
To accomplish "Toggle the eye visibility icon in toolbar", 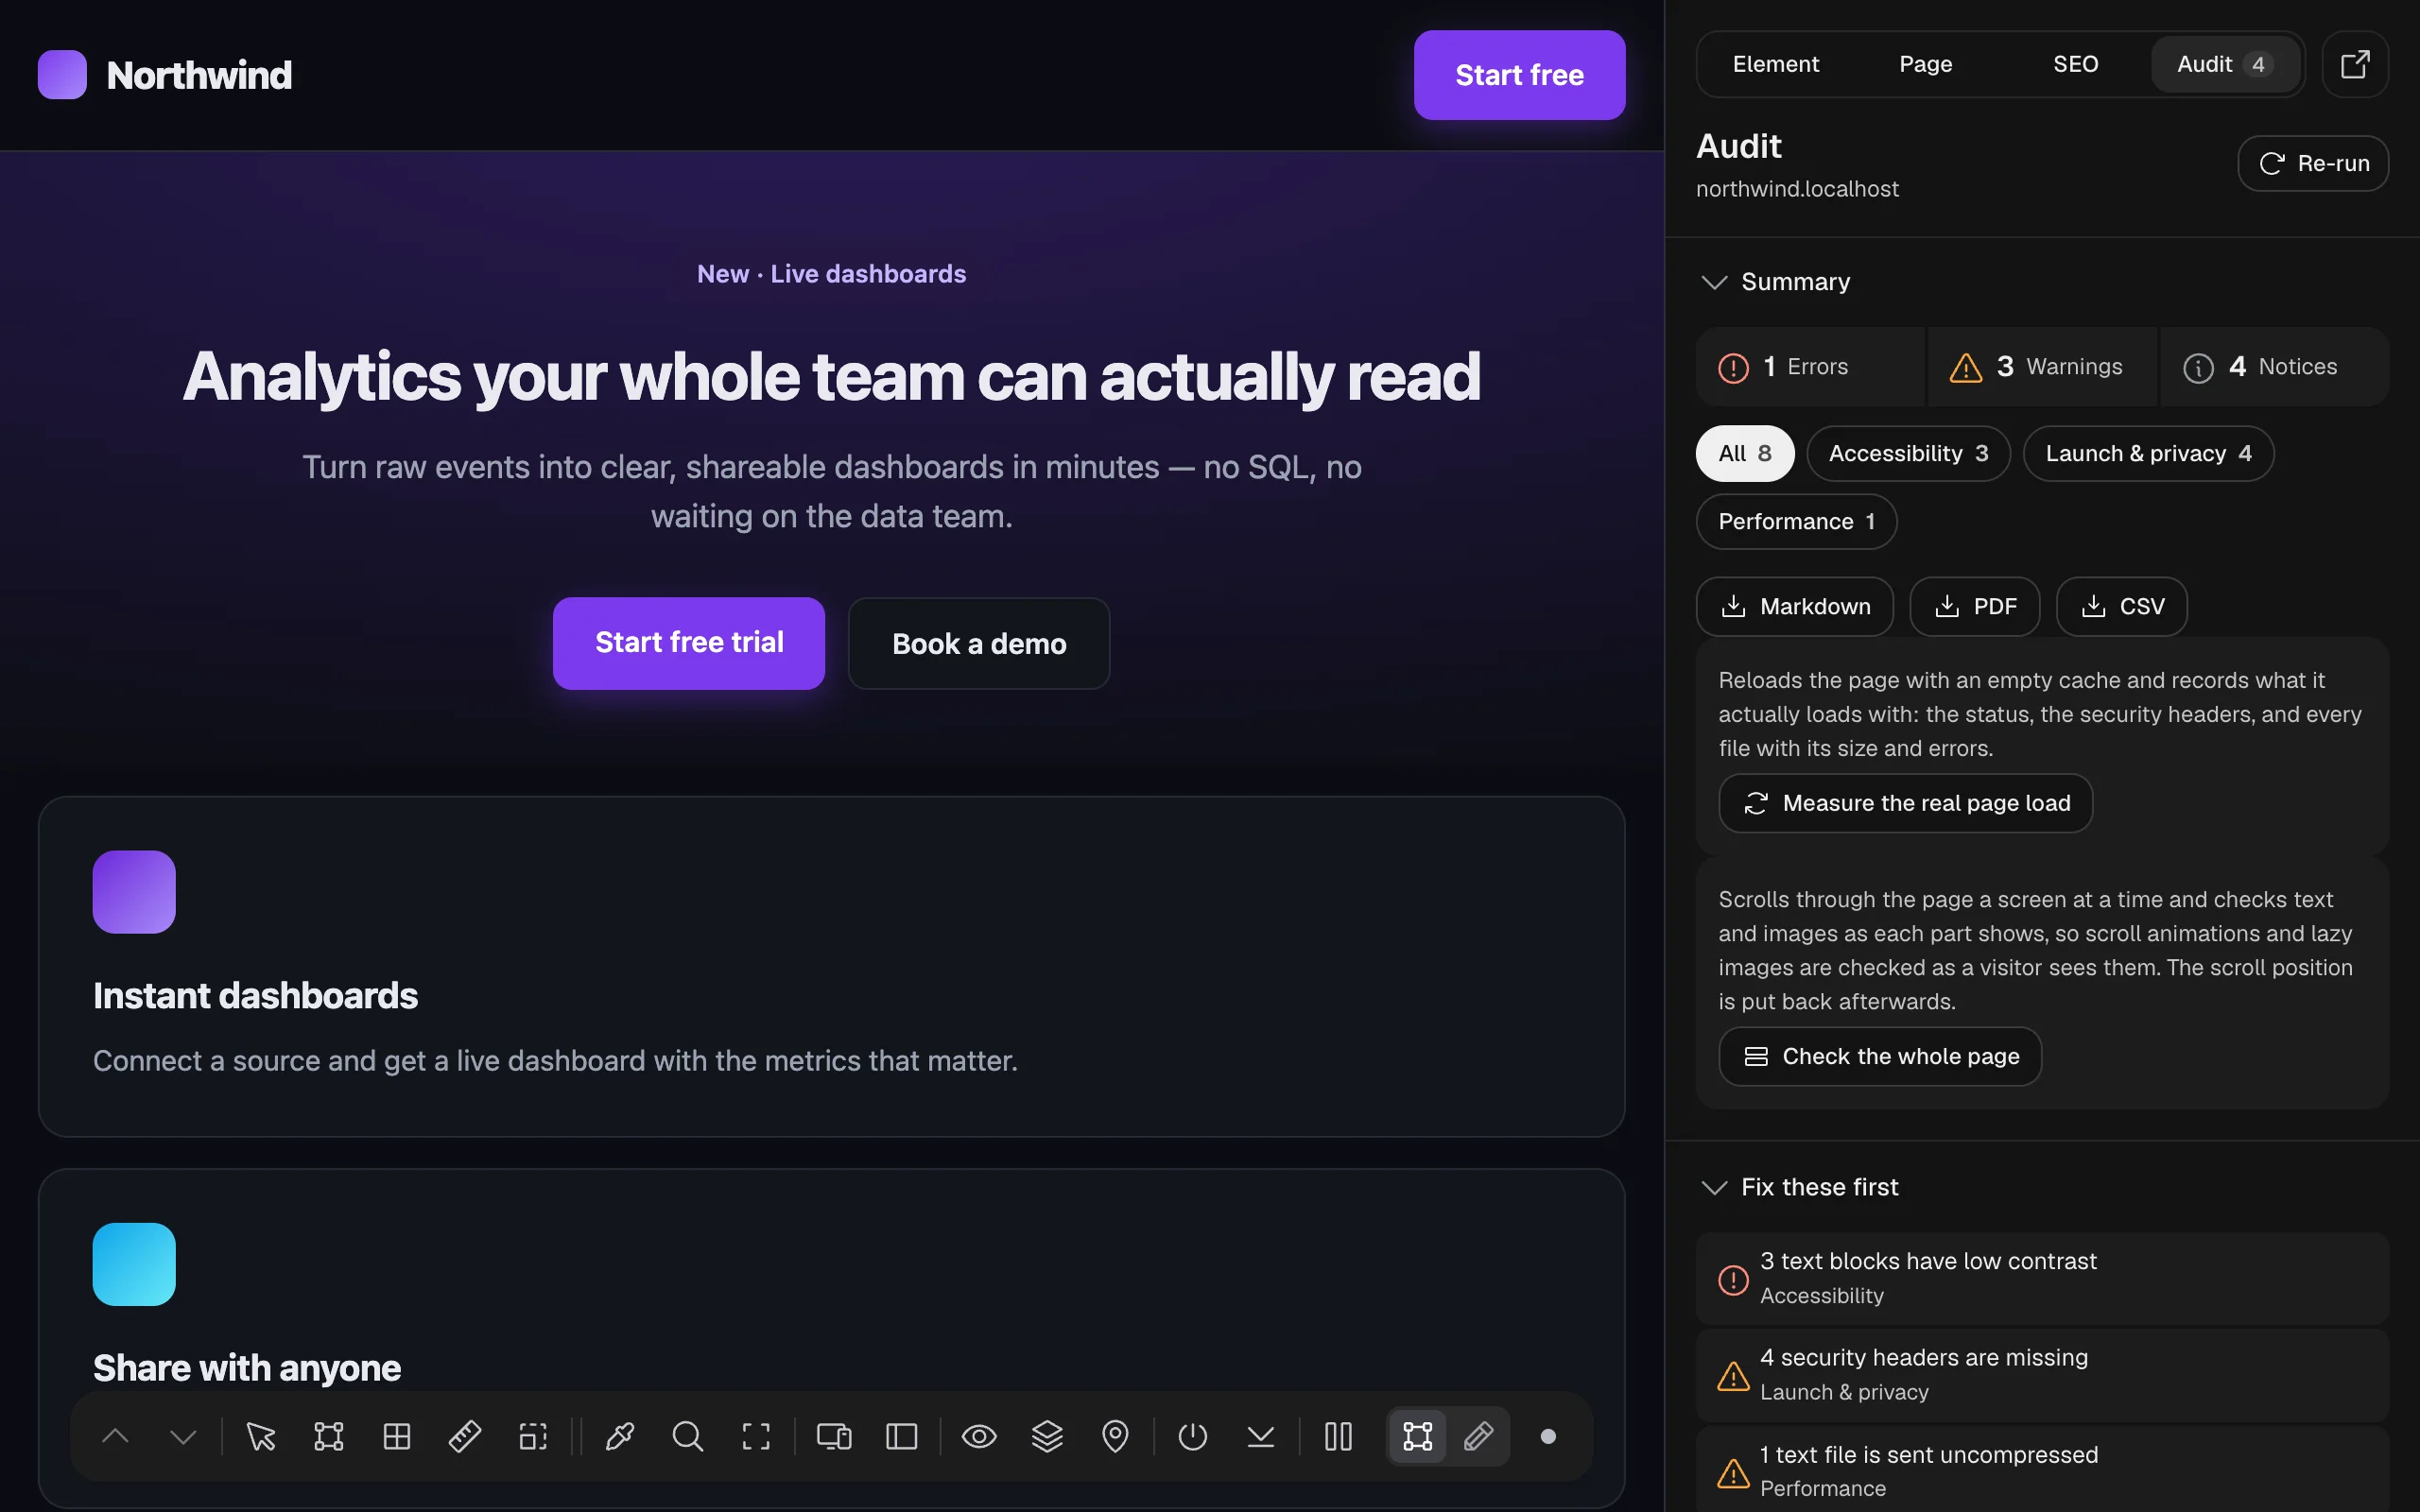I will [979, 1437].
